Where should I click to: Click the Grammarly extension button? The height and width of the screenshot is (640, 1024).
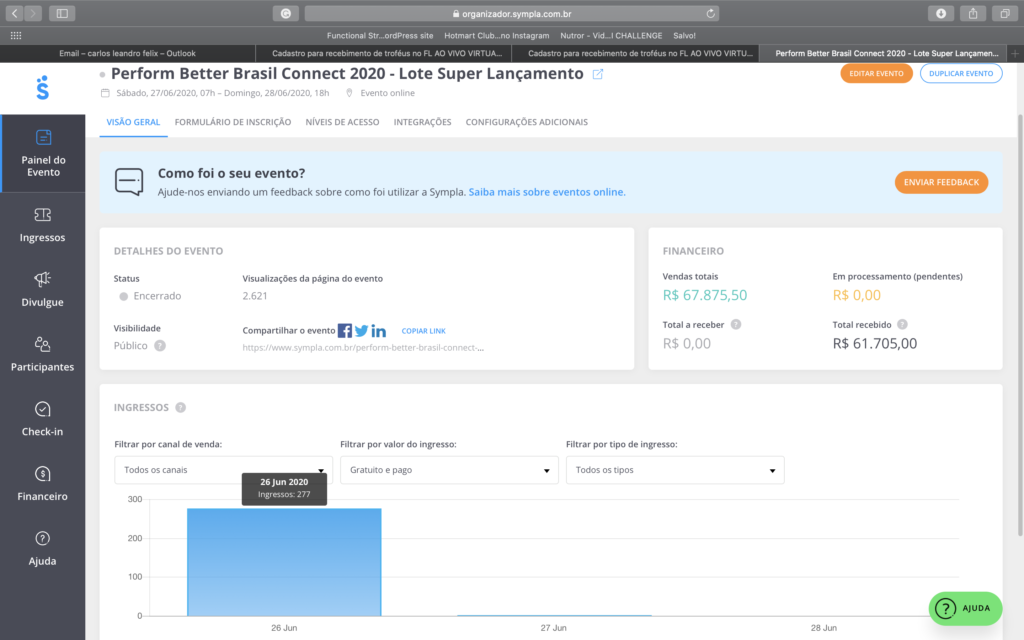pos(285,13)
